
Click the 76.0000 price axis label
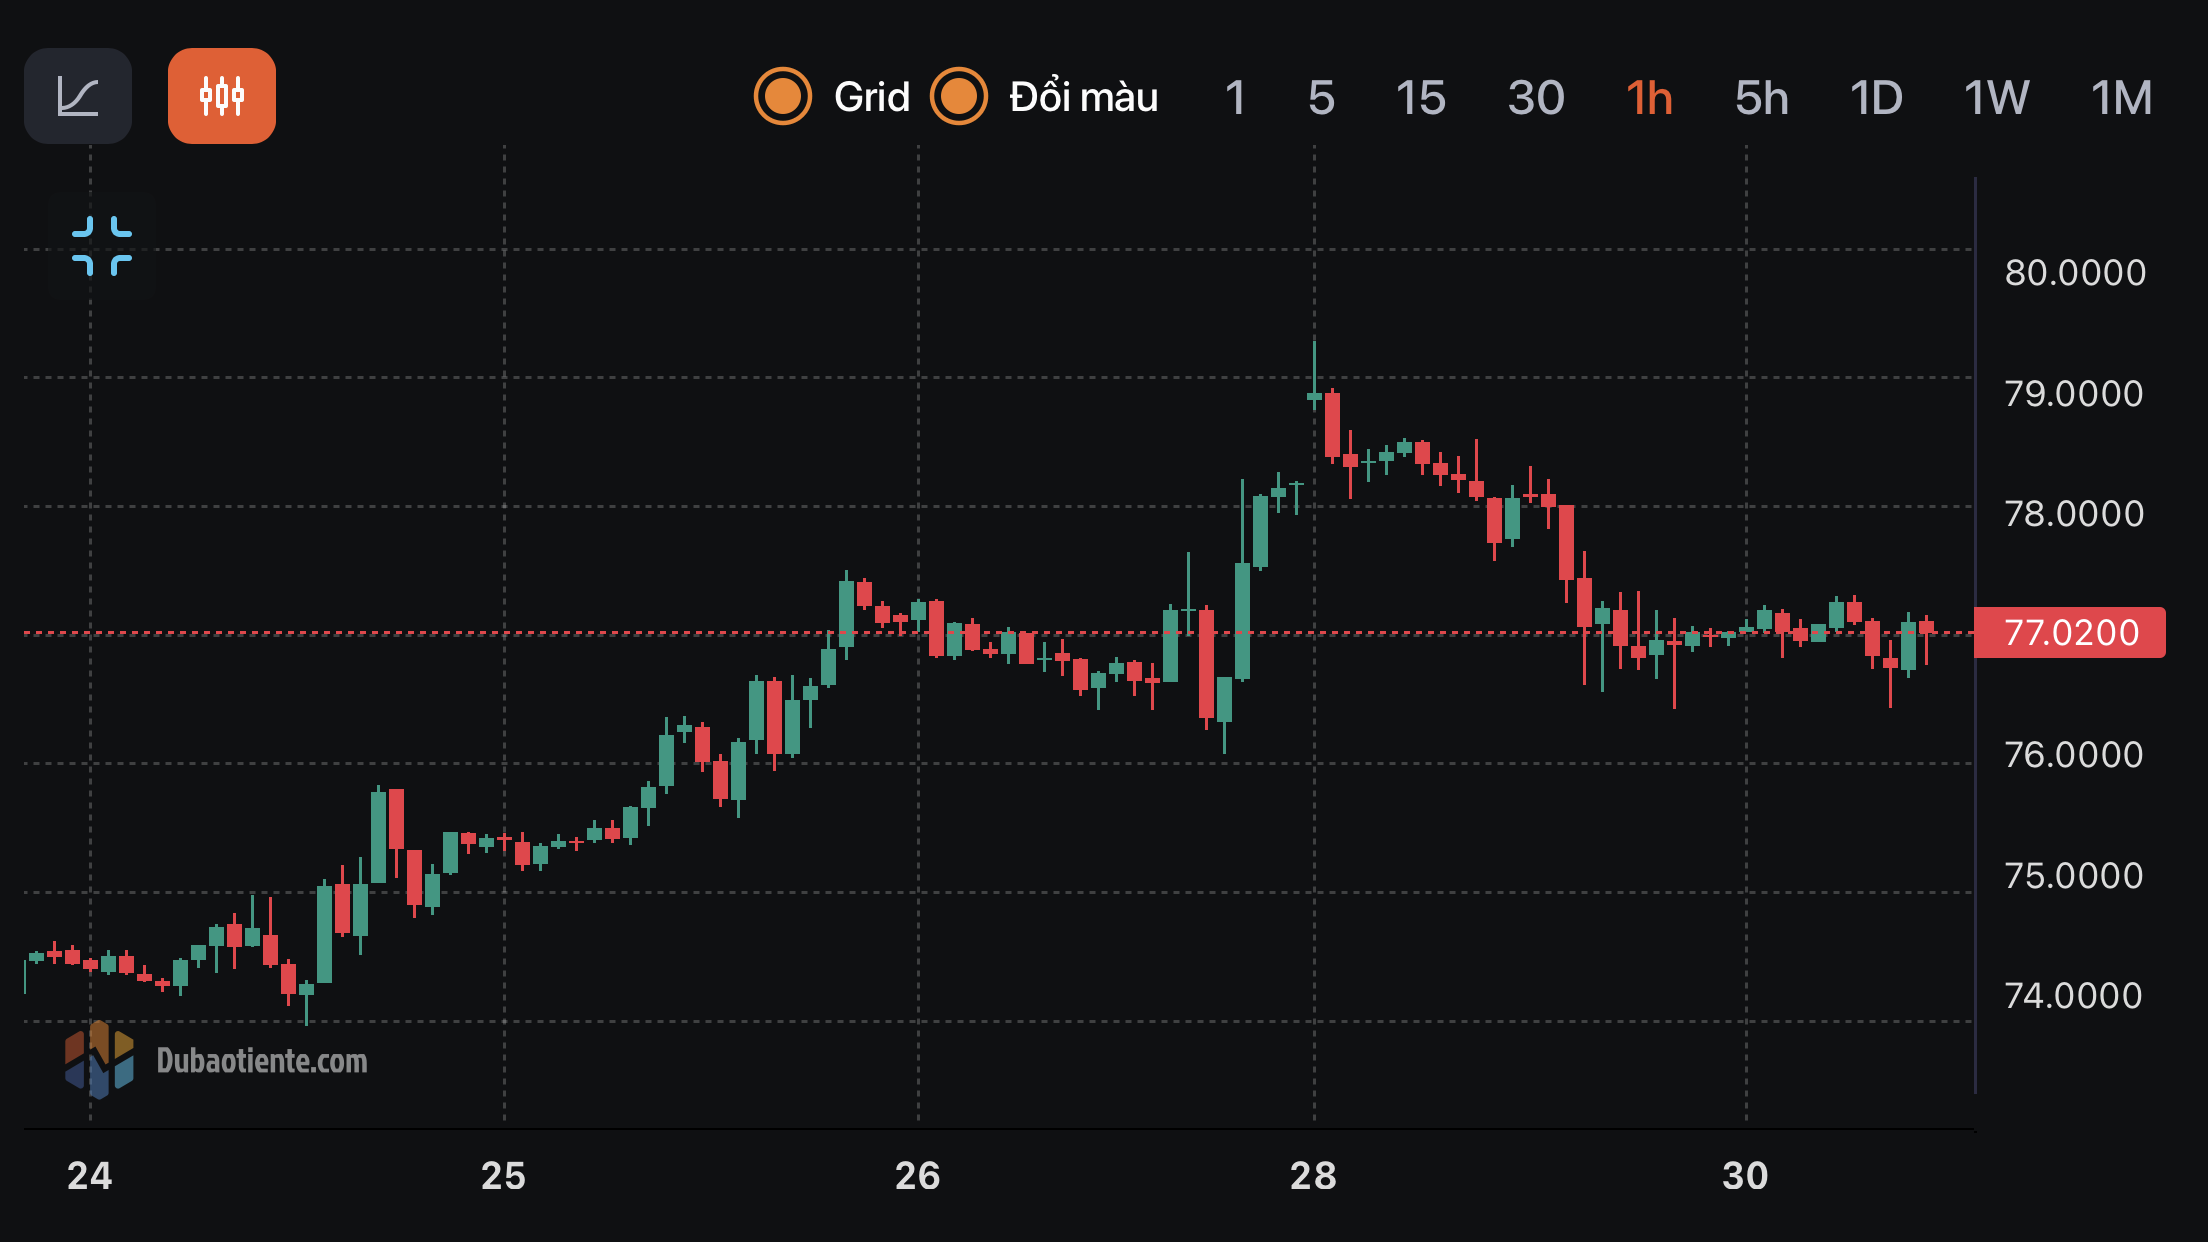tap(2074, 754)
